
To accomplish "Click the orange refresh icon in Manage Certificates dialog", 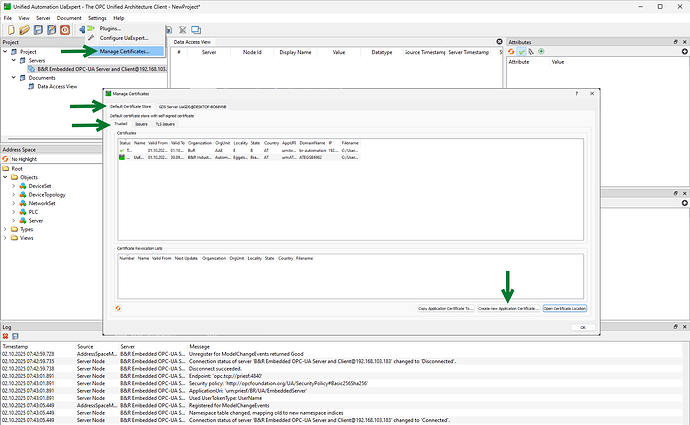I will tap(118, 308).
